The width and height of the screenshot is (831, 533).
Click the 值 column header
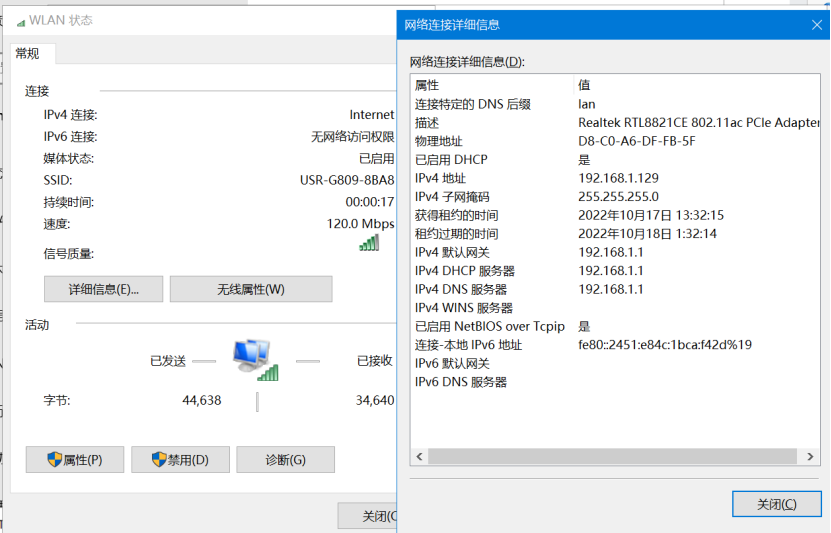pos(584,85)
